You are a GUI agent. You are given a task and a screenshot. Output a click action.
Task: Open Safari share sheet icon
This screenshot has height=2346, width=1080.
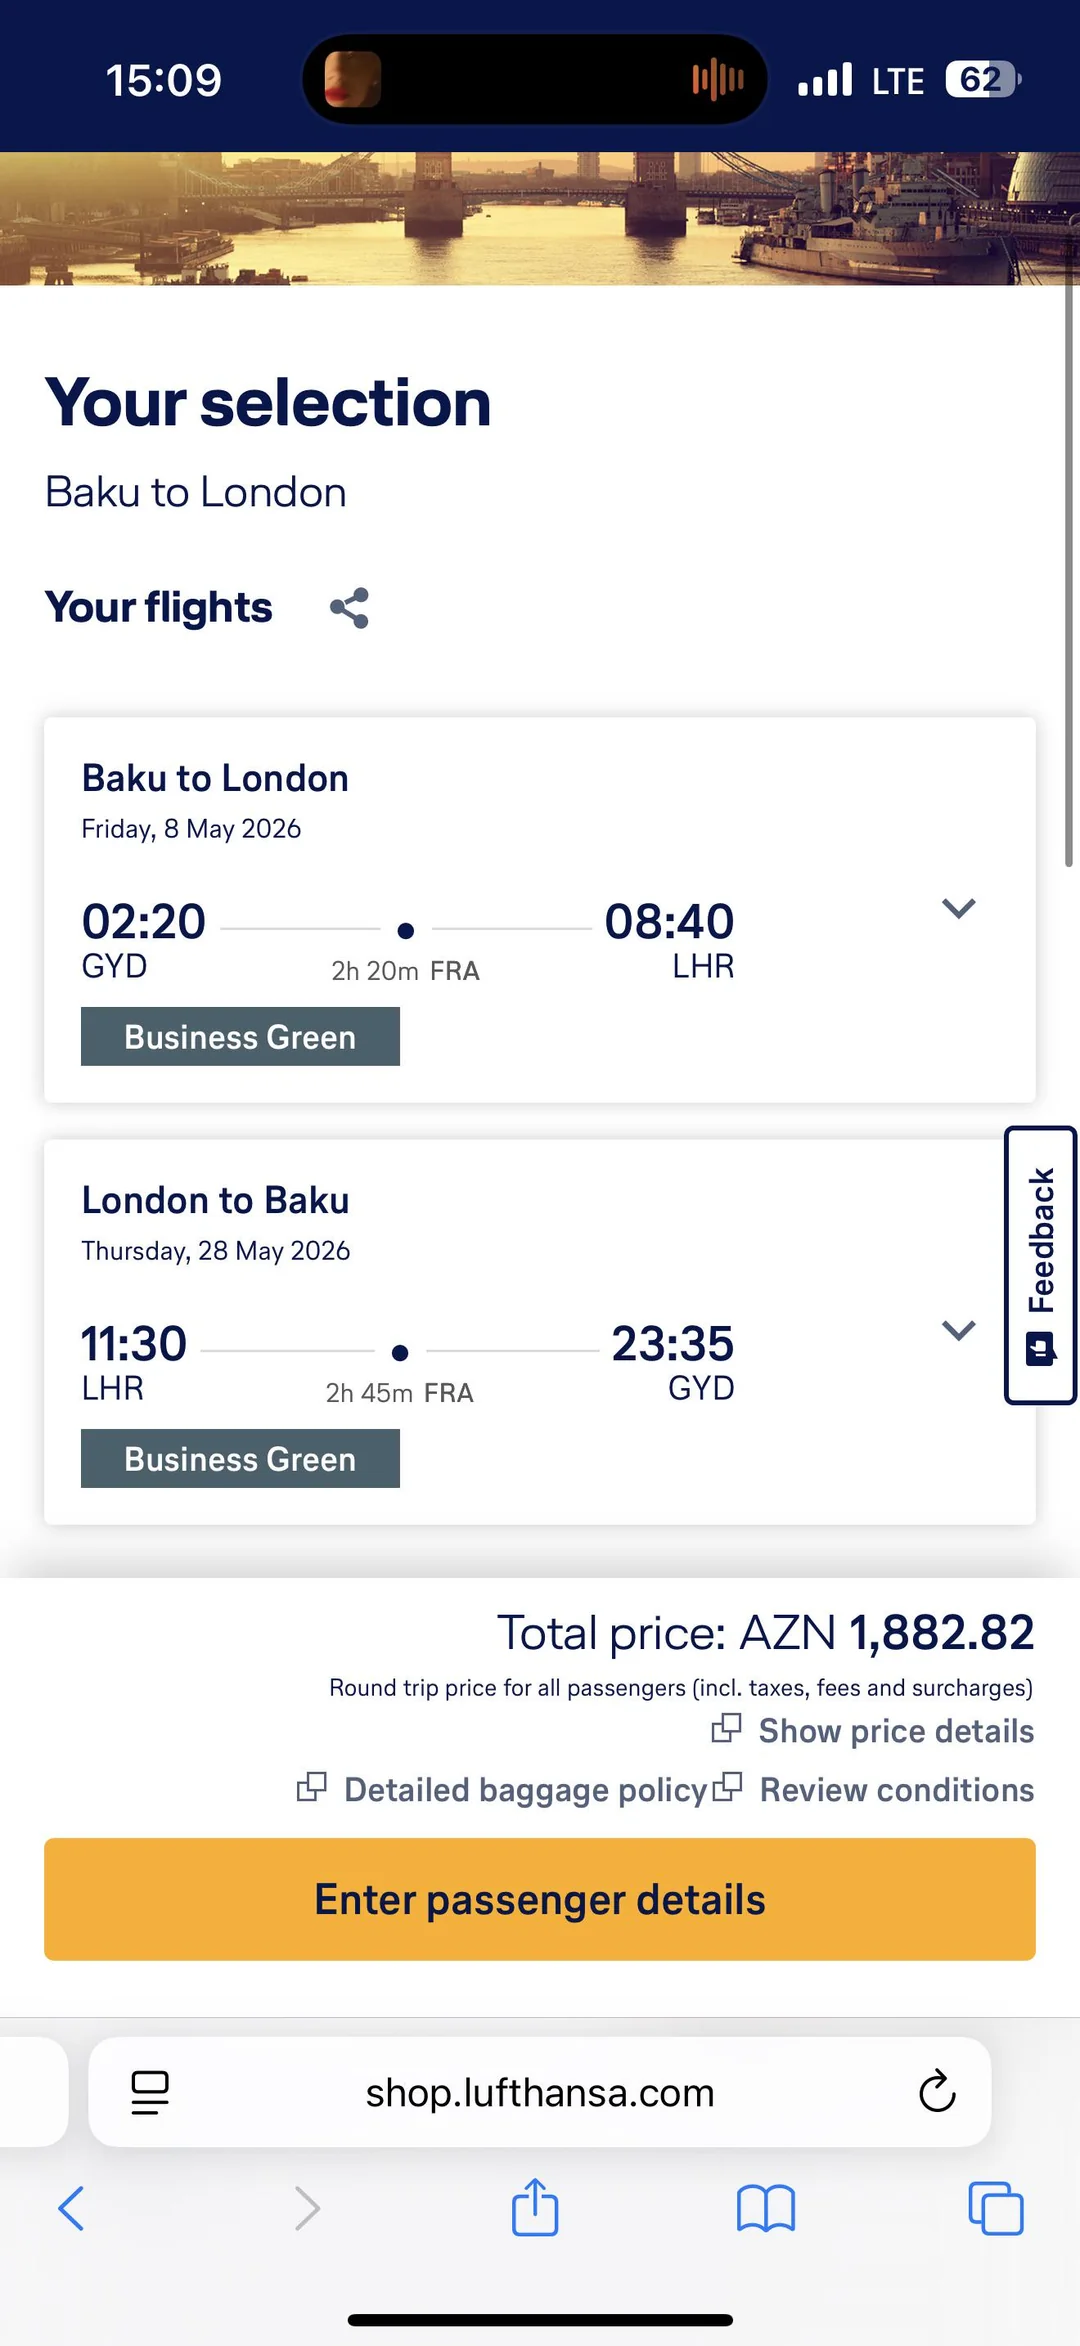[535, 2207]
